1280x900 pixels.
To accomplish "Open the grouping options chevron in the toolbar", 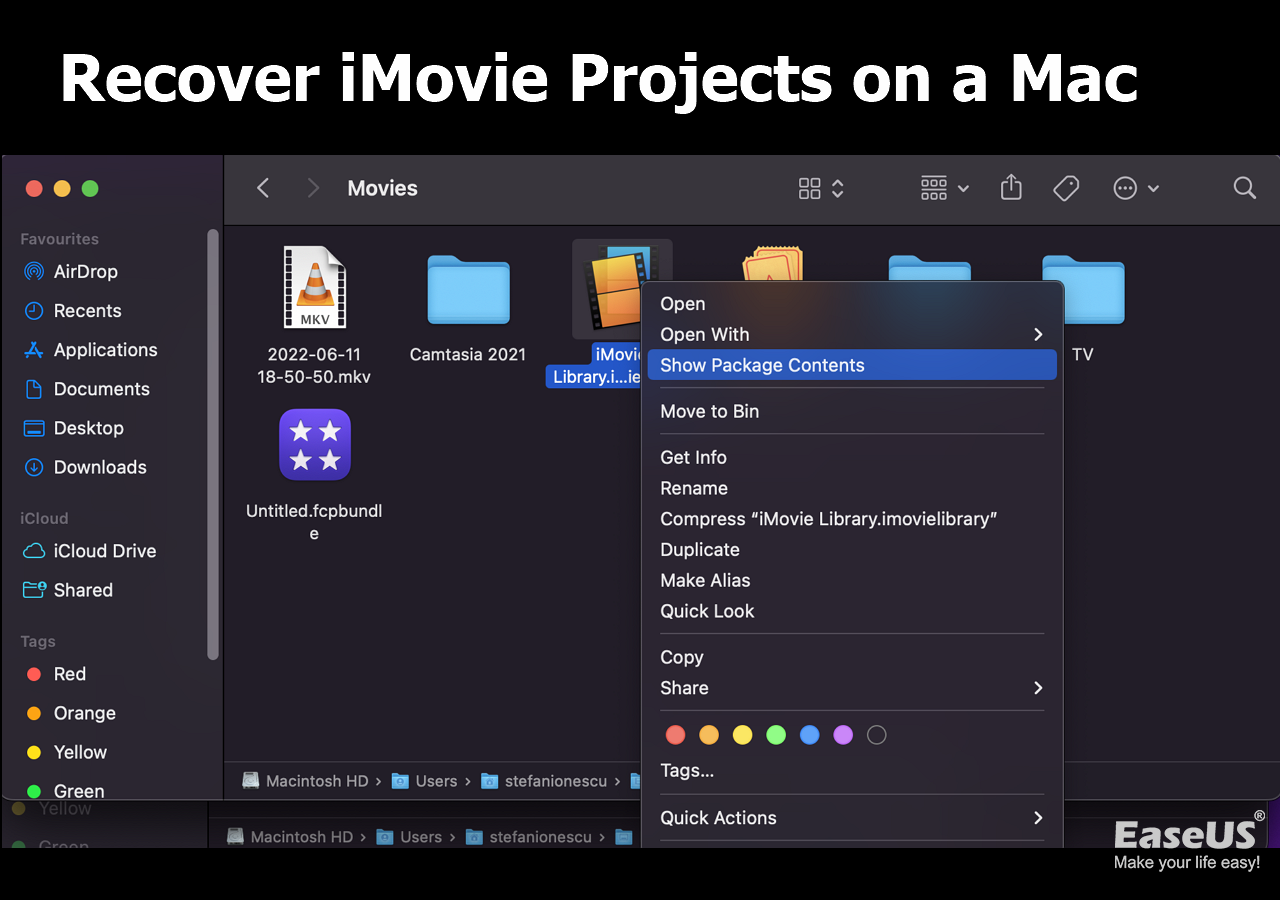I will 963,188.
